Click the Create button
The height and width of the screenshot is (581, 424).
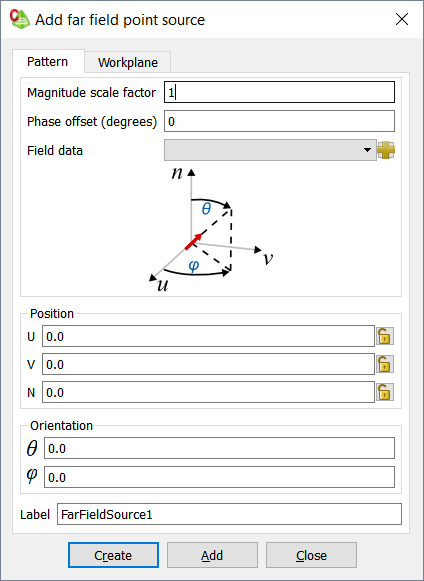[x=113, y=555]
